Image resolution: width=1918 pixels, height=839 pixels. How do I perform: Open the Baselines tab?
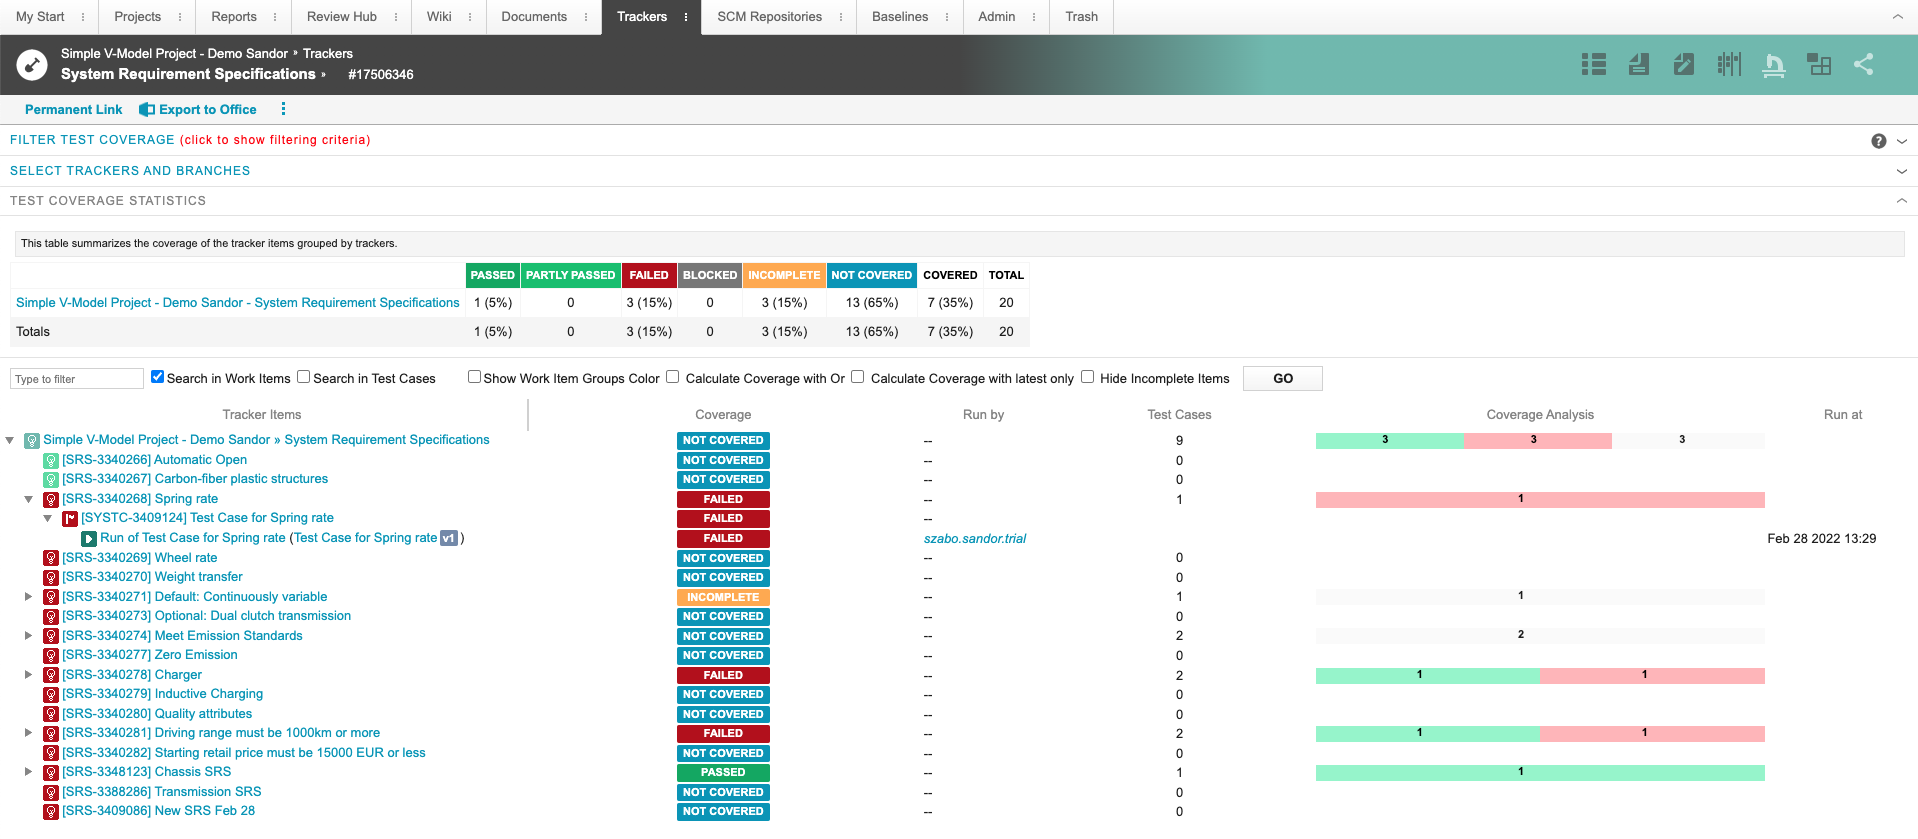tap(900, 17)
